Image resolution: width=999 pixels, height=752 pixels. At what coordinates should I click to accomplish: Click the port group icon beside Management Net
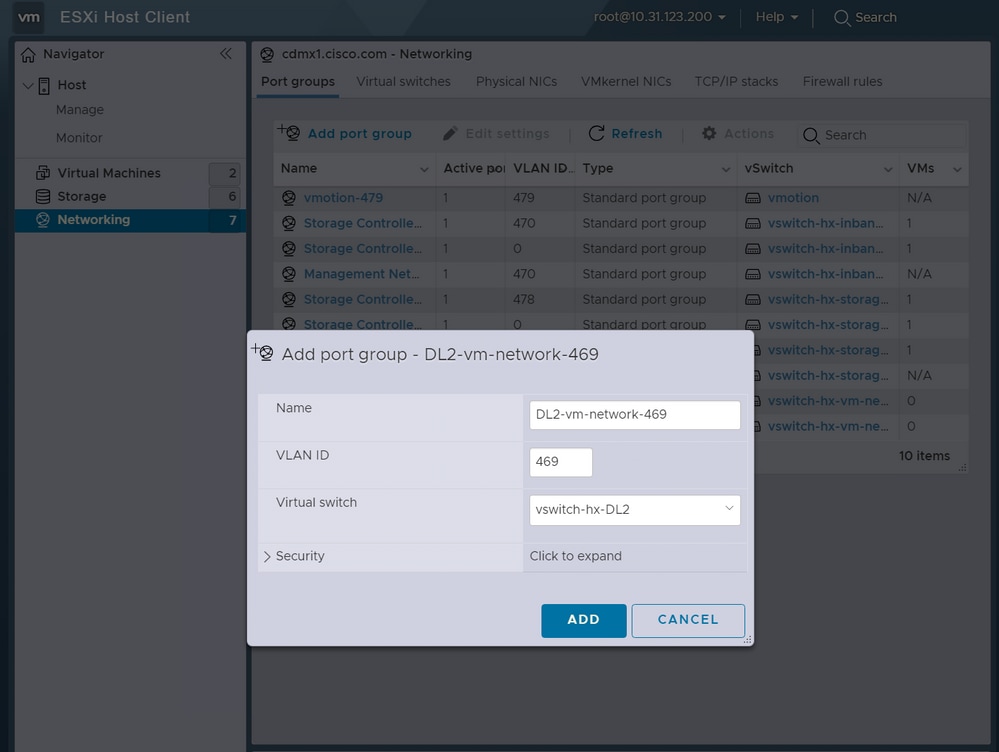[289, 274]
